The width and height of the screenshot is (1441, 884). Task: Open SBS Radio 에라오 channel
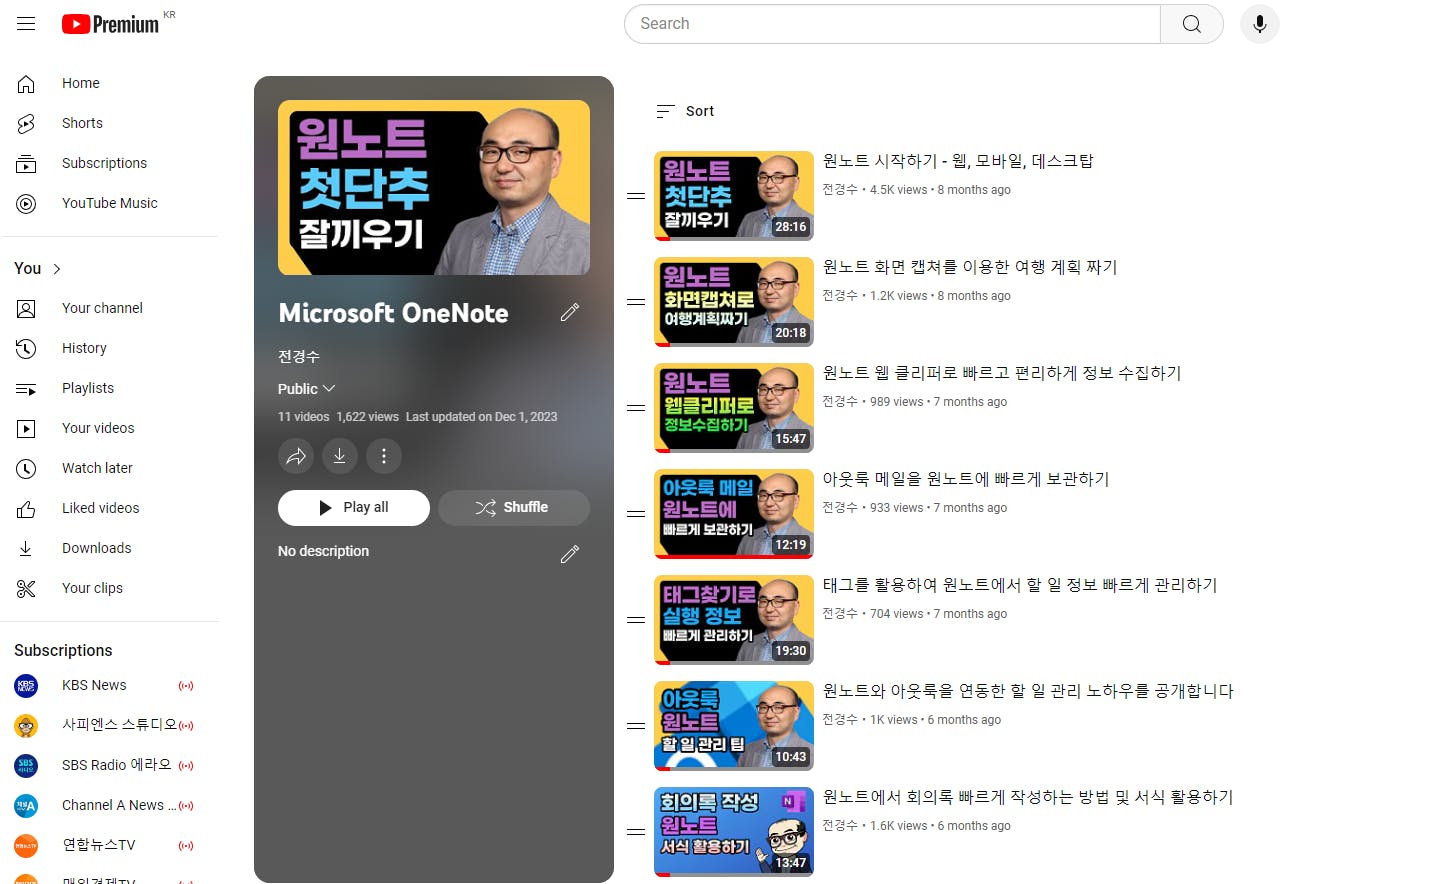(x=109, y=765)
